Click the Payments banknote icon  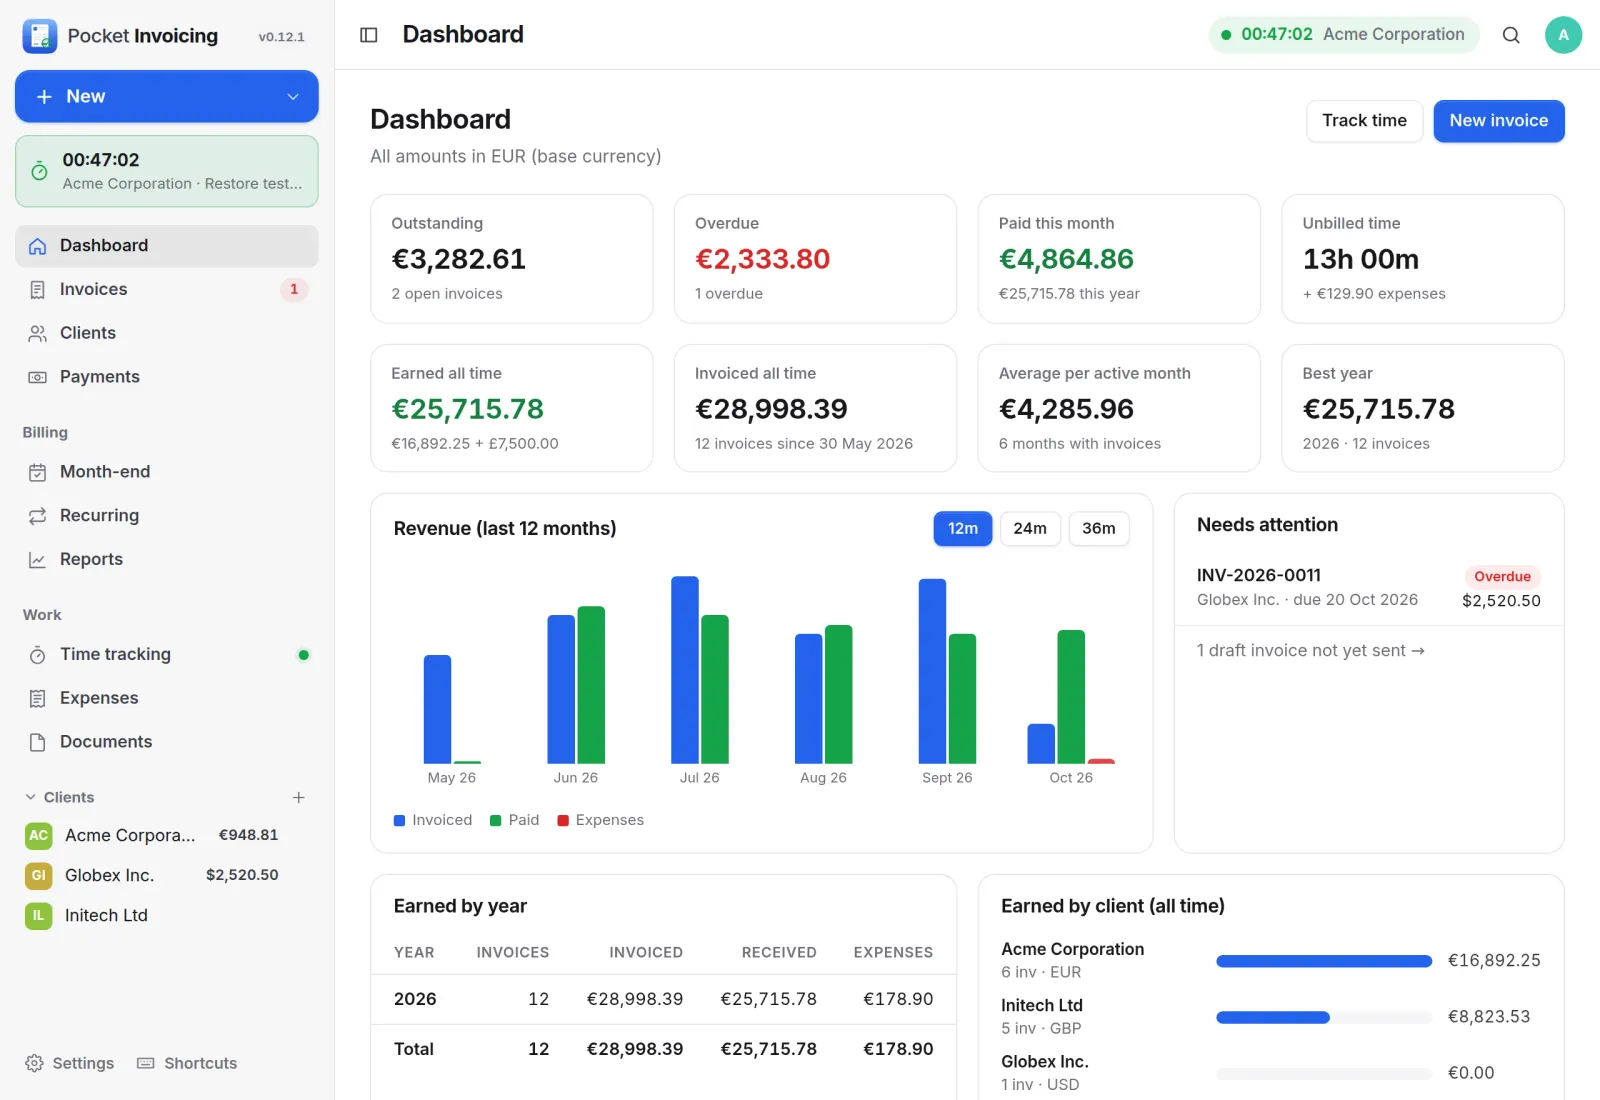tap(38, 377)
